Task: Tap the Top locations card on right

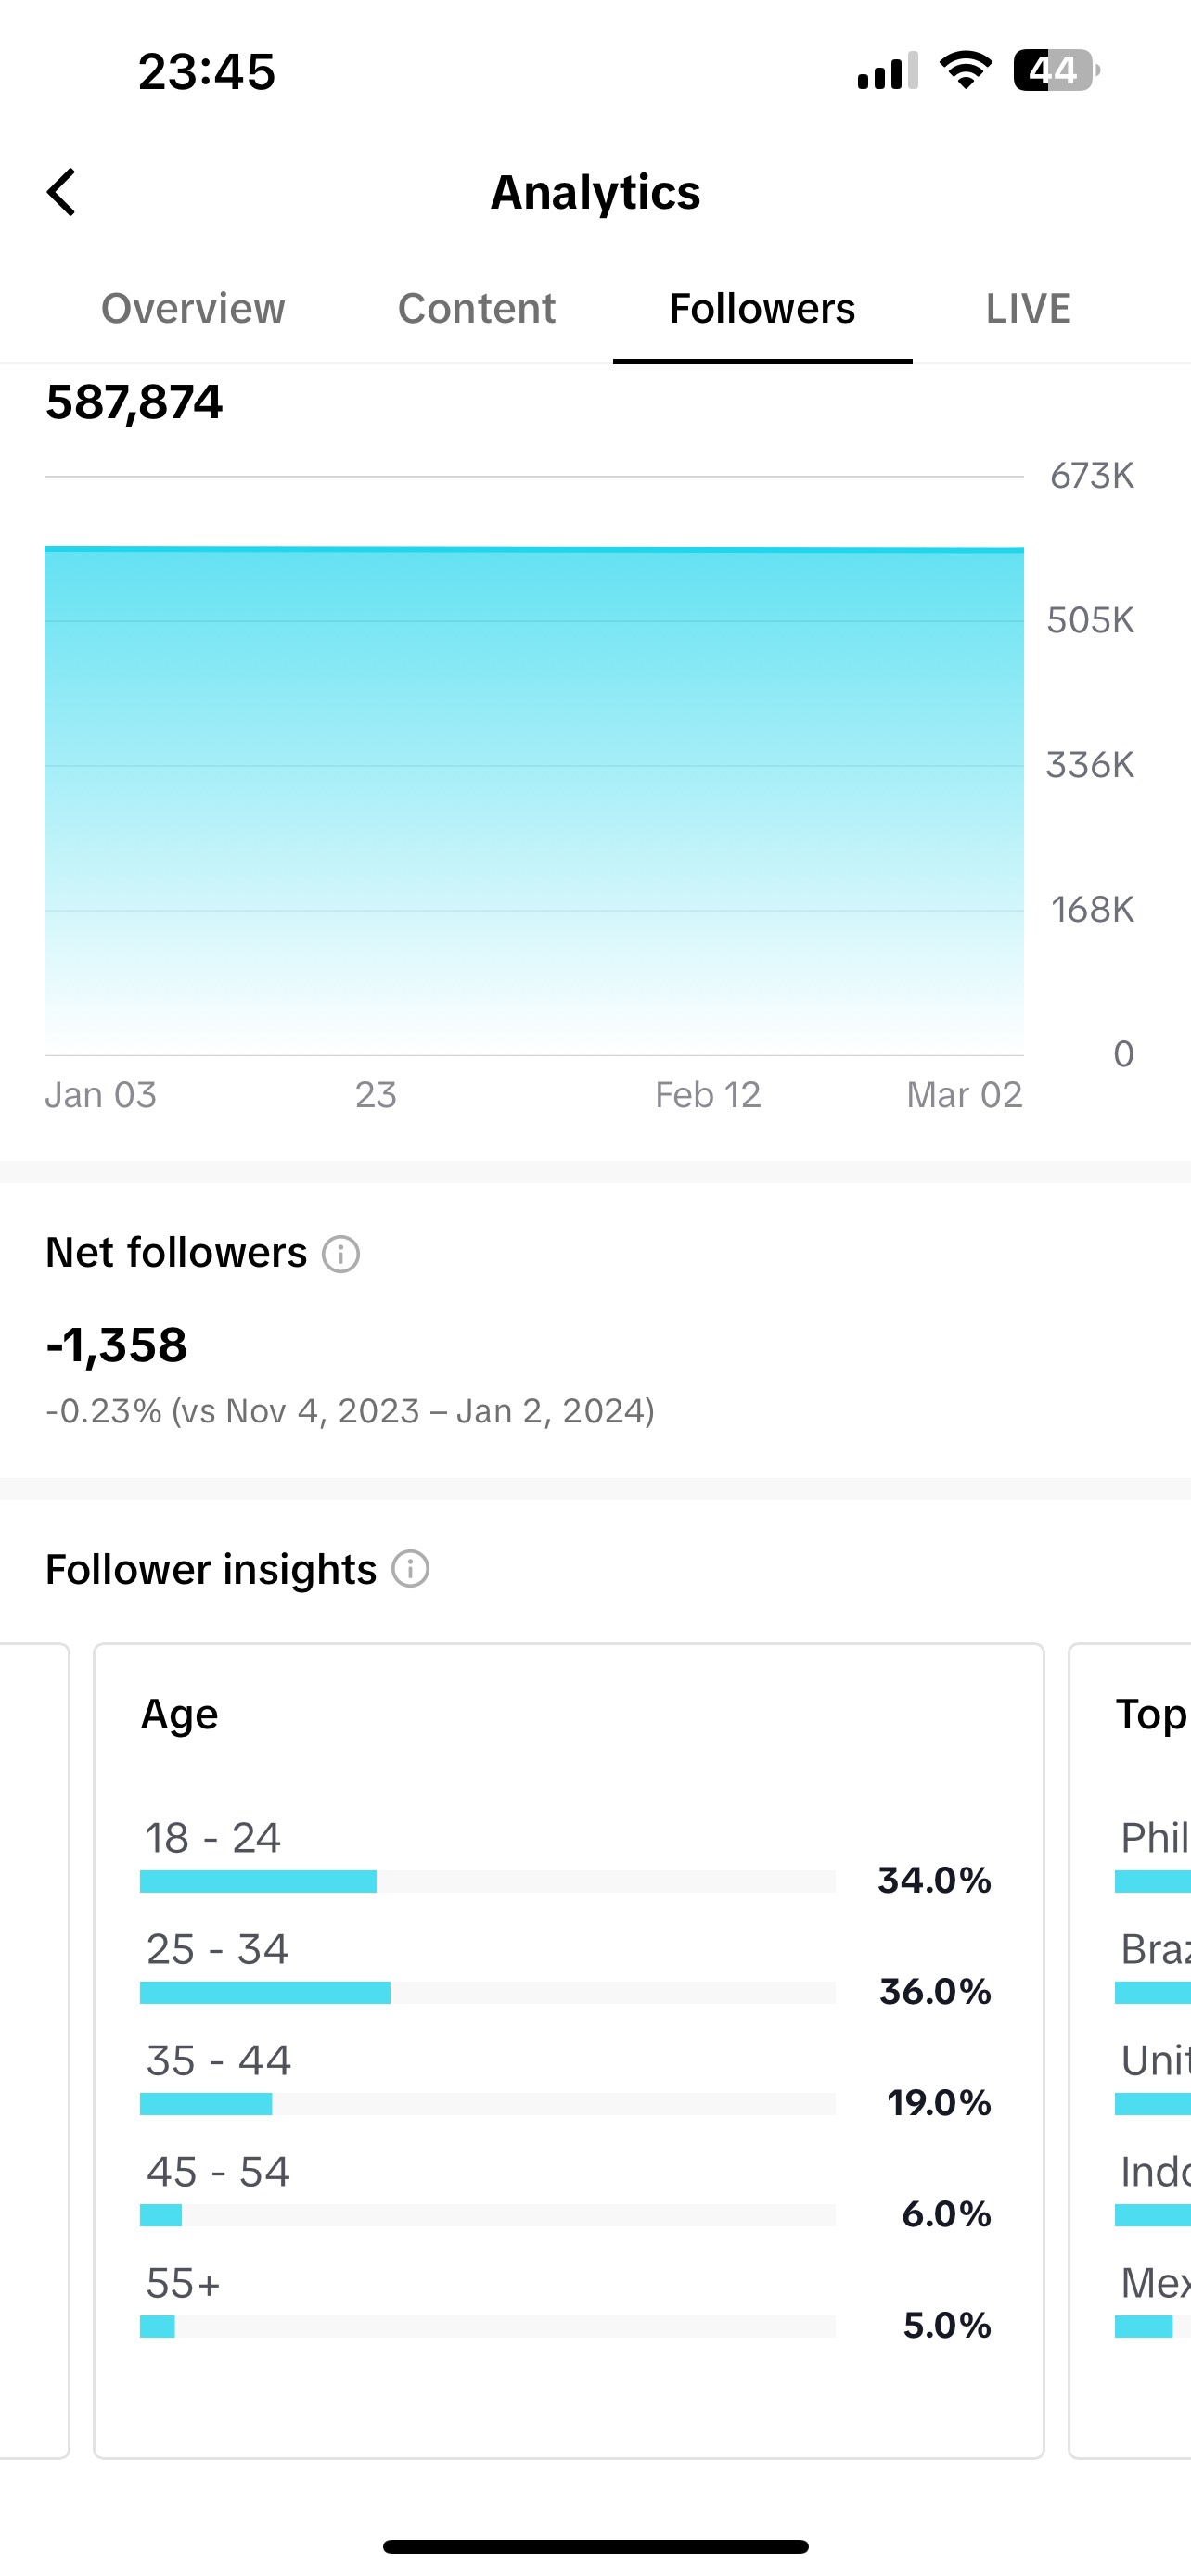Action: coord(1130,2050)
